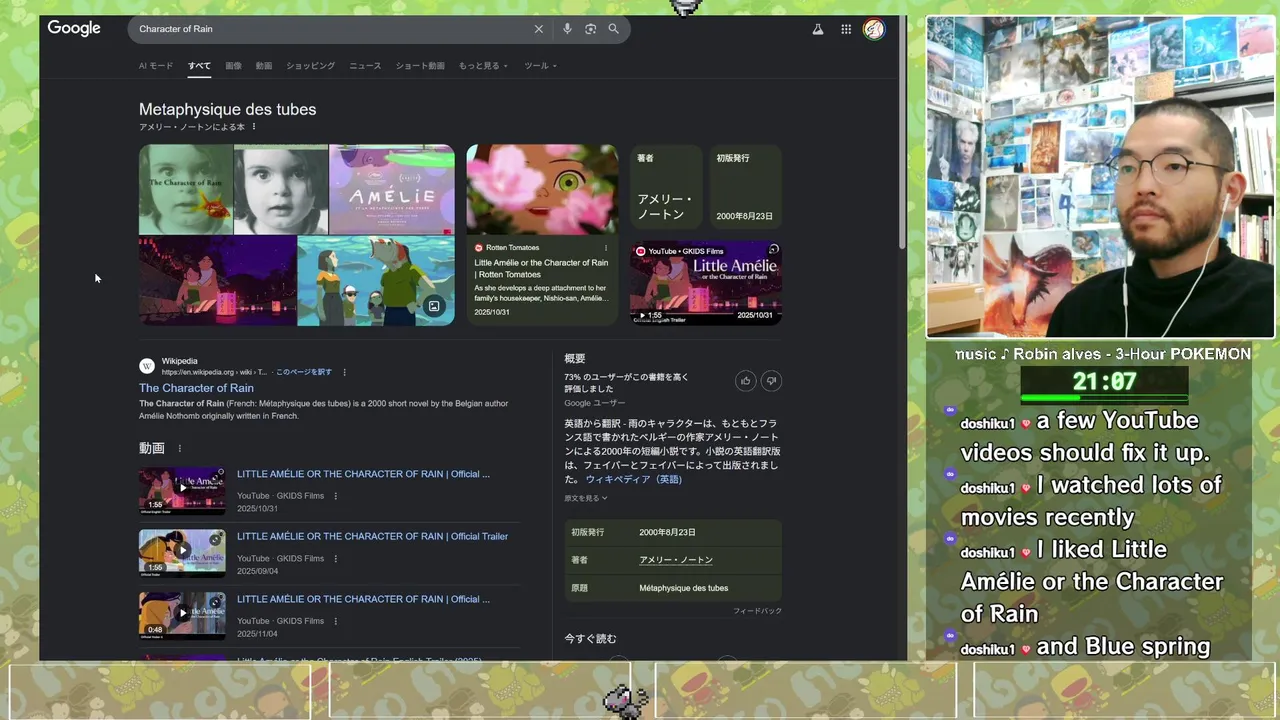The height and width of the screenshot is (720, 1280).
Task: Open the Google account avatar
Action: [874, 29]
